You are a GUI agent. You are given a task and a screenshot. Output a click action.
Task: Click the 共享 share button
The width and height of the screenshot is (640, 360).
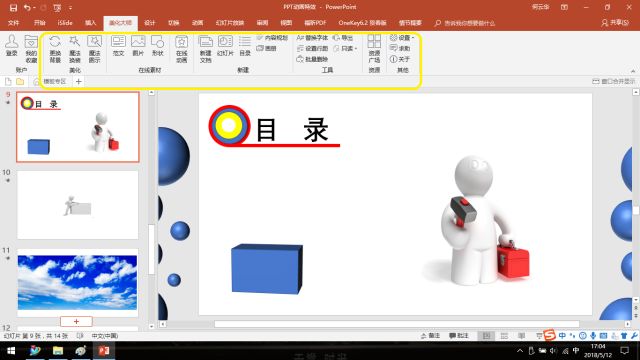click(615, 23)
